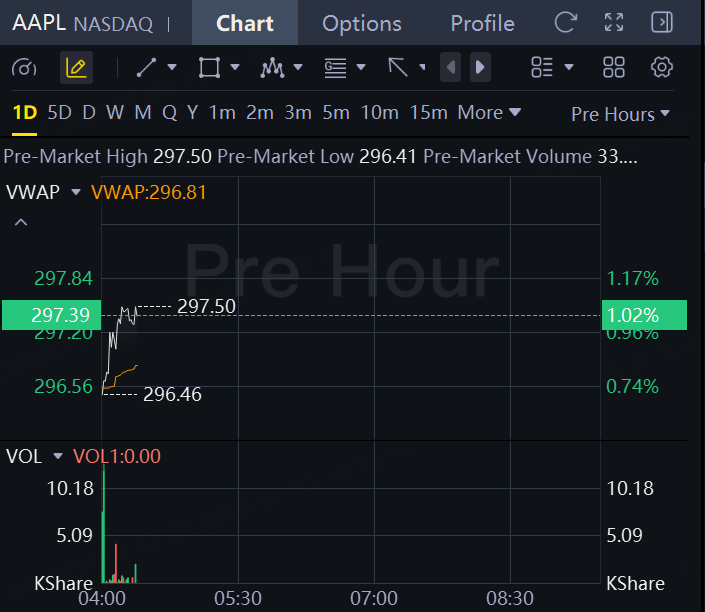705x612 pixels.
Task: Click the AAPL ticker symbol
Action: point(39,22)
